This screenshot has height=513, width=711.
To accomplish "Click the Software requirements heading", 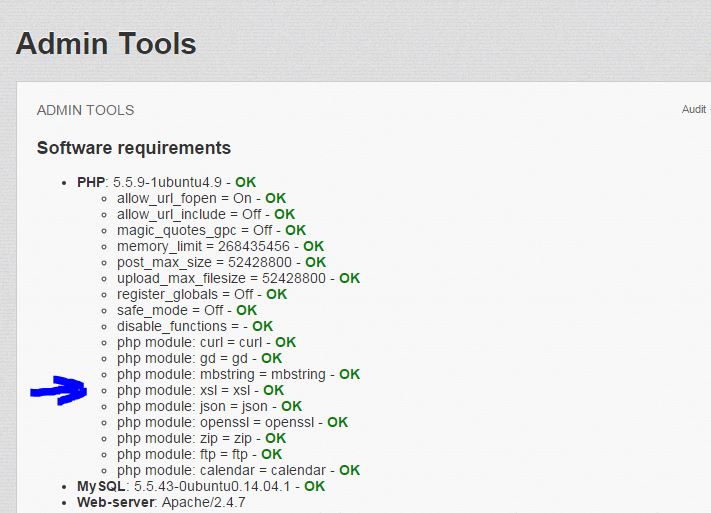I will (133, 148).
